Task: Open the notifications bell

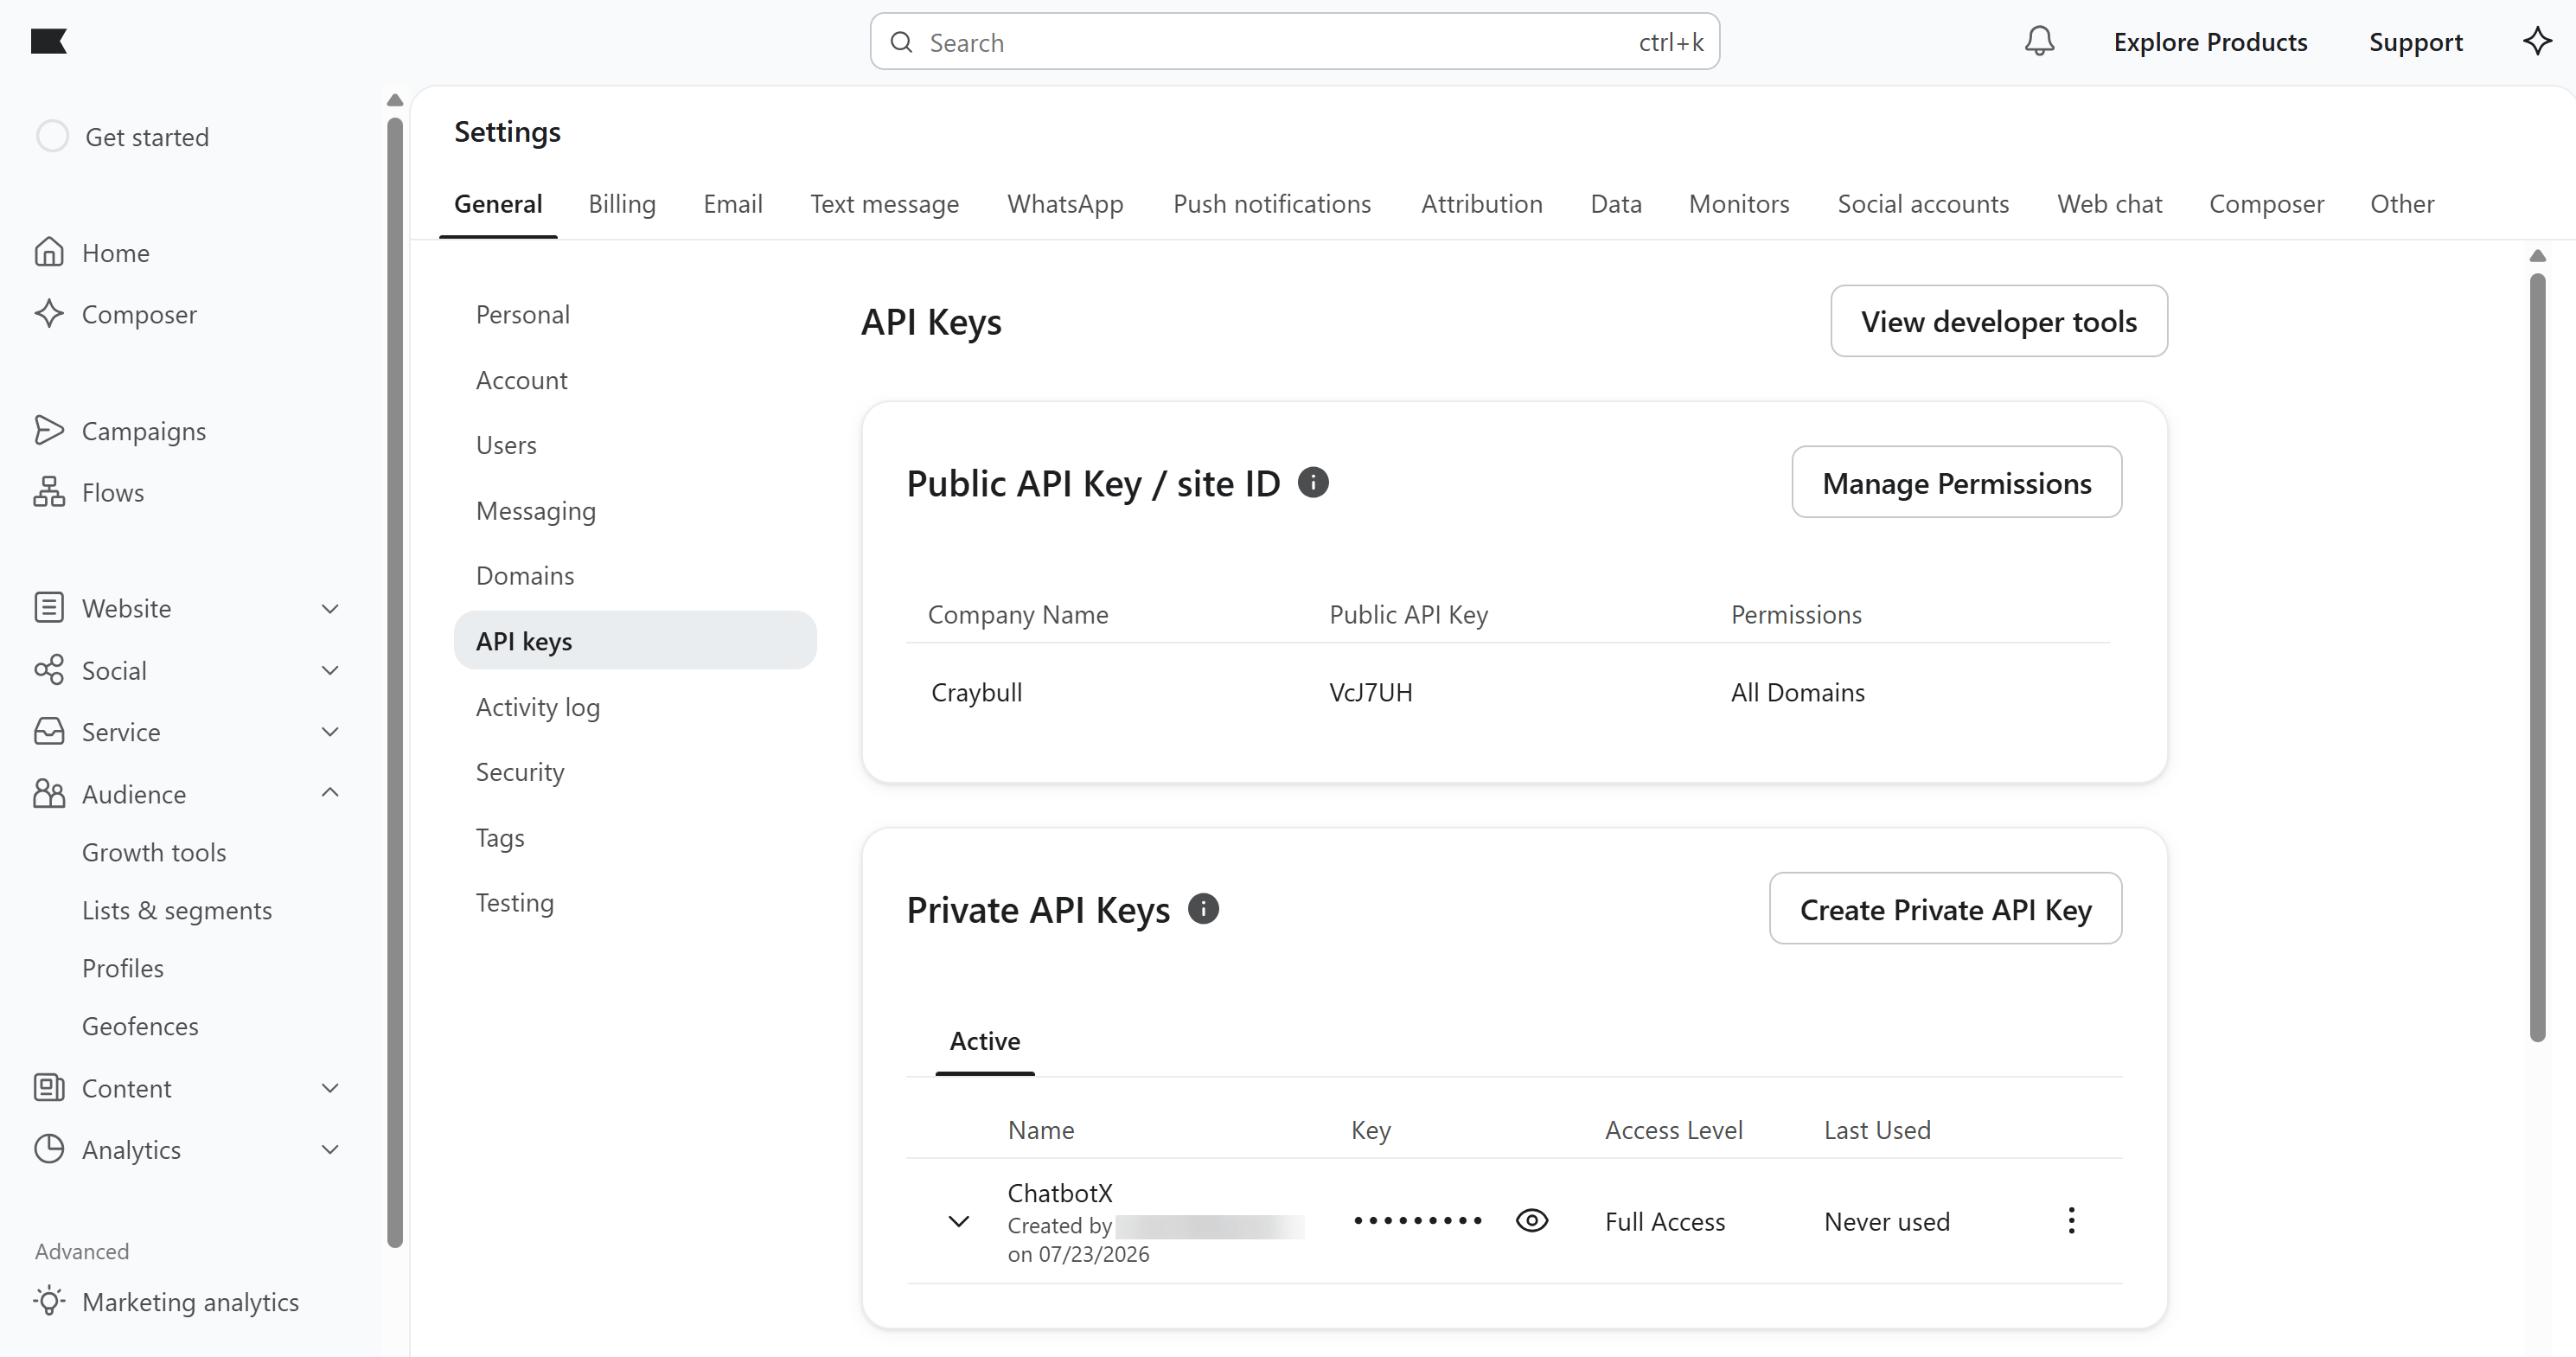Action: coord(2039,41)
